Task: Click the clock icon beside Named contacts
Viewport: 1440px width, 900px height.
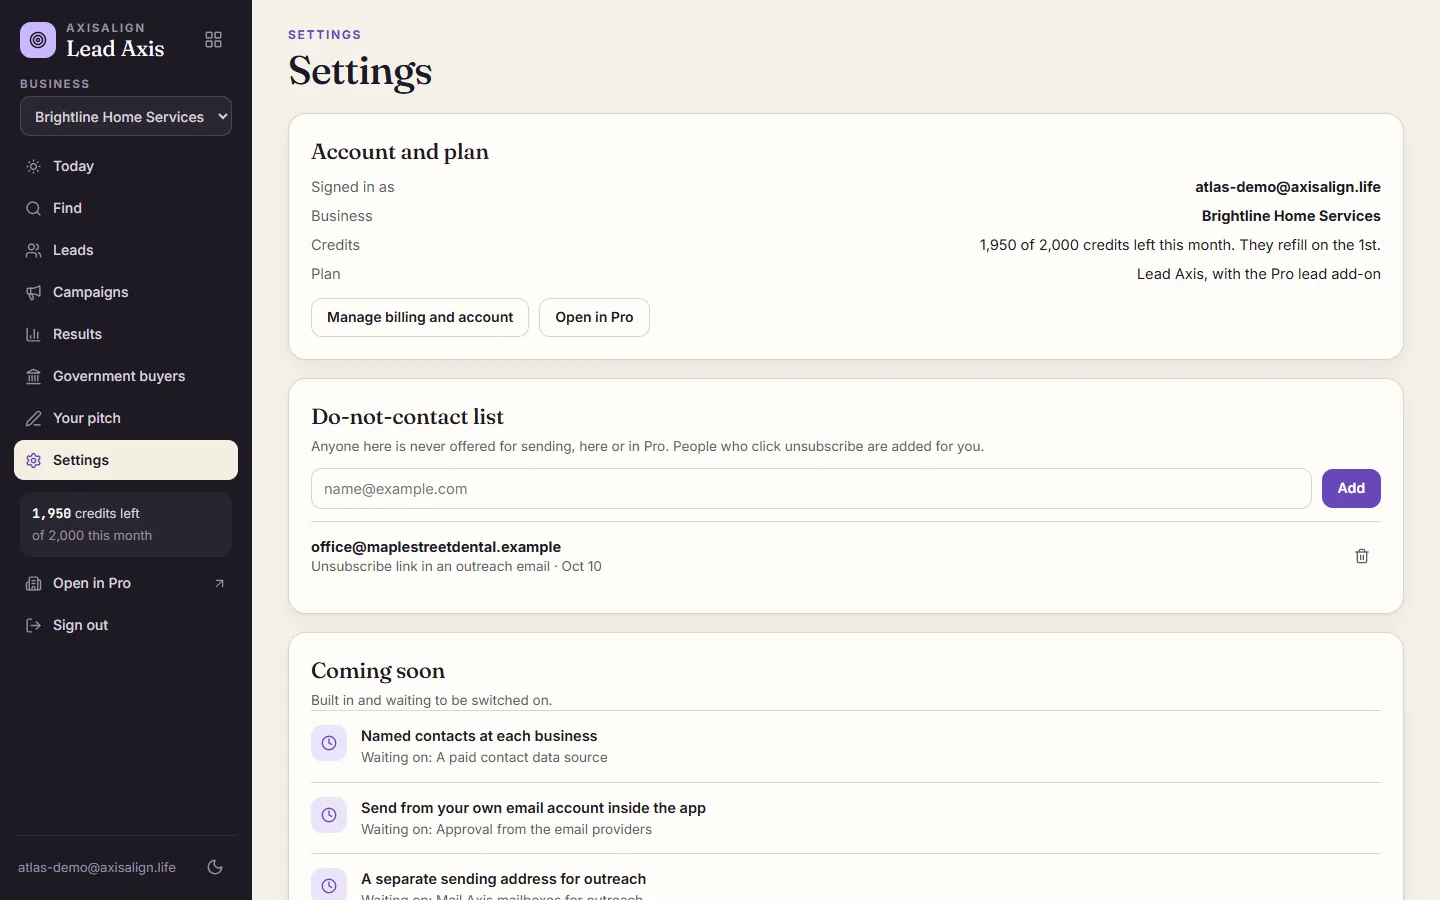Action: coord(329,743)
